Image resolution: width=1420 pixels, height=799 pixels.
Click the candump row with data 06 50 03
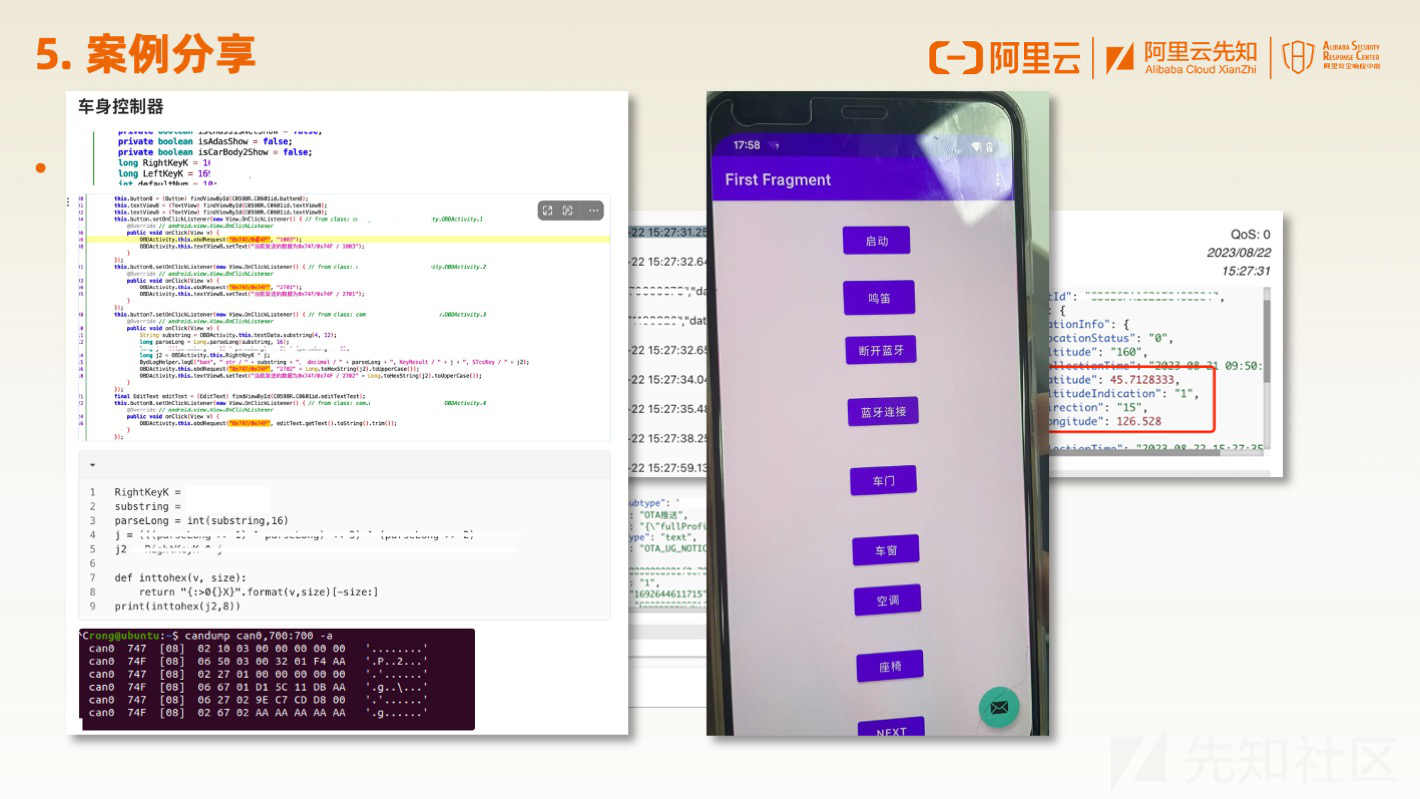click(x=258, y=661)
